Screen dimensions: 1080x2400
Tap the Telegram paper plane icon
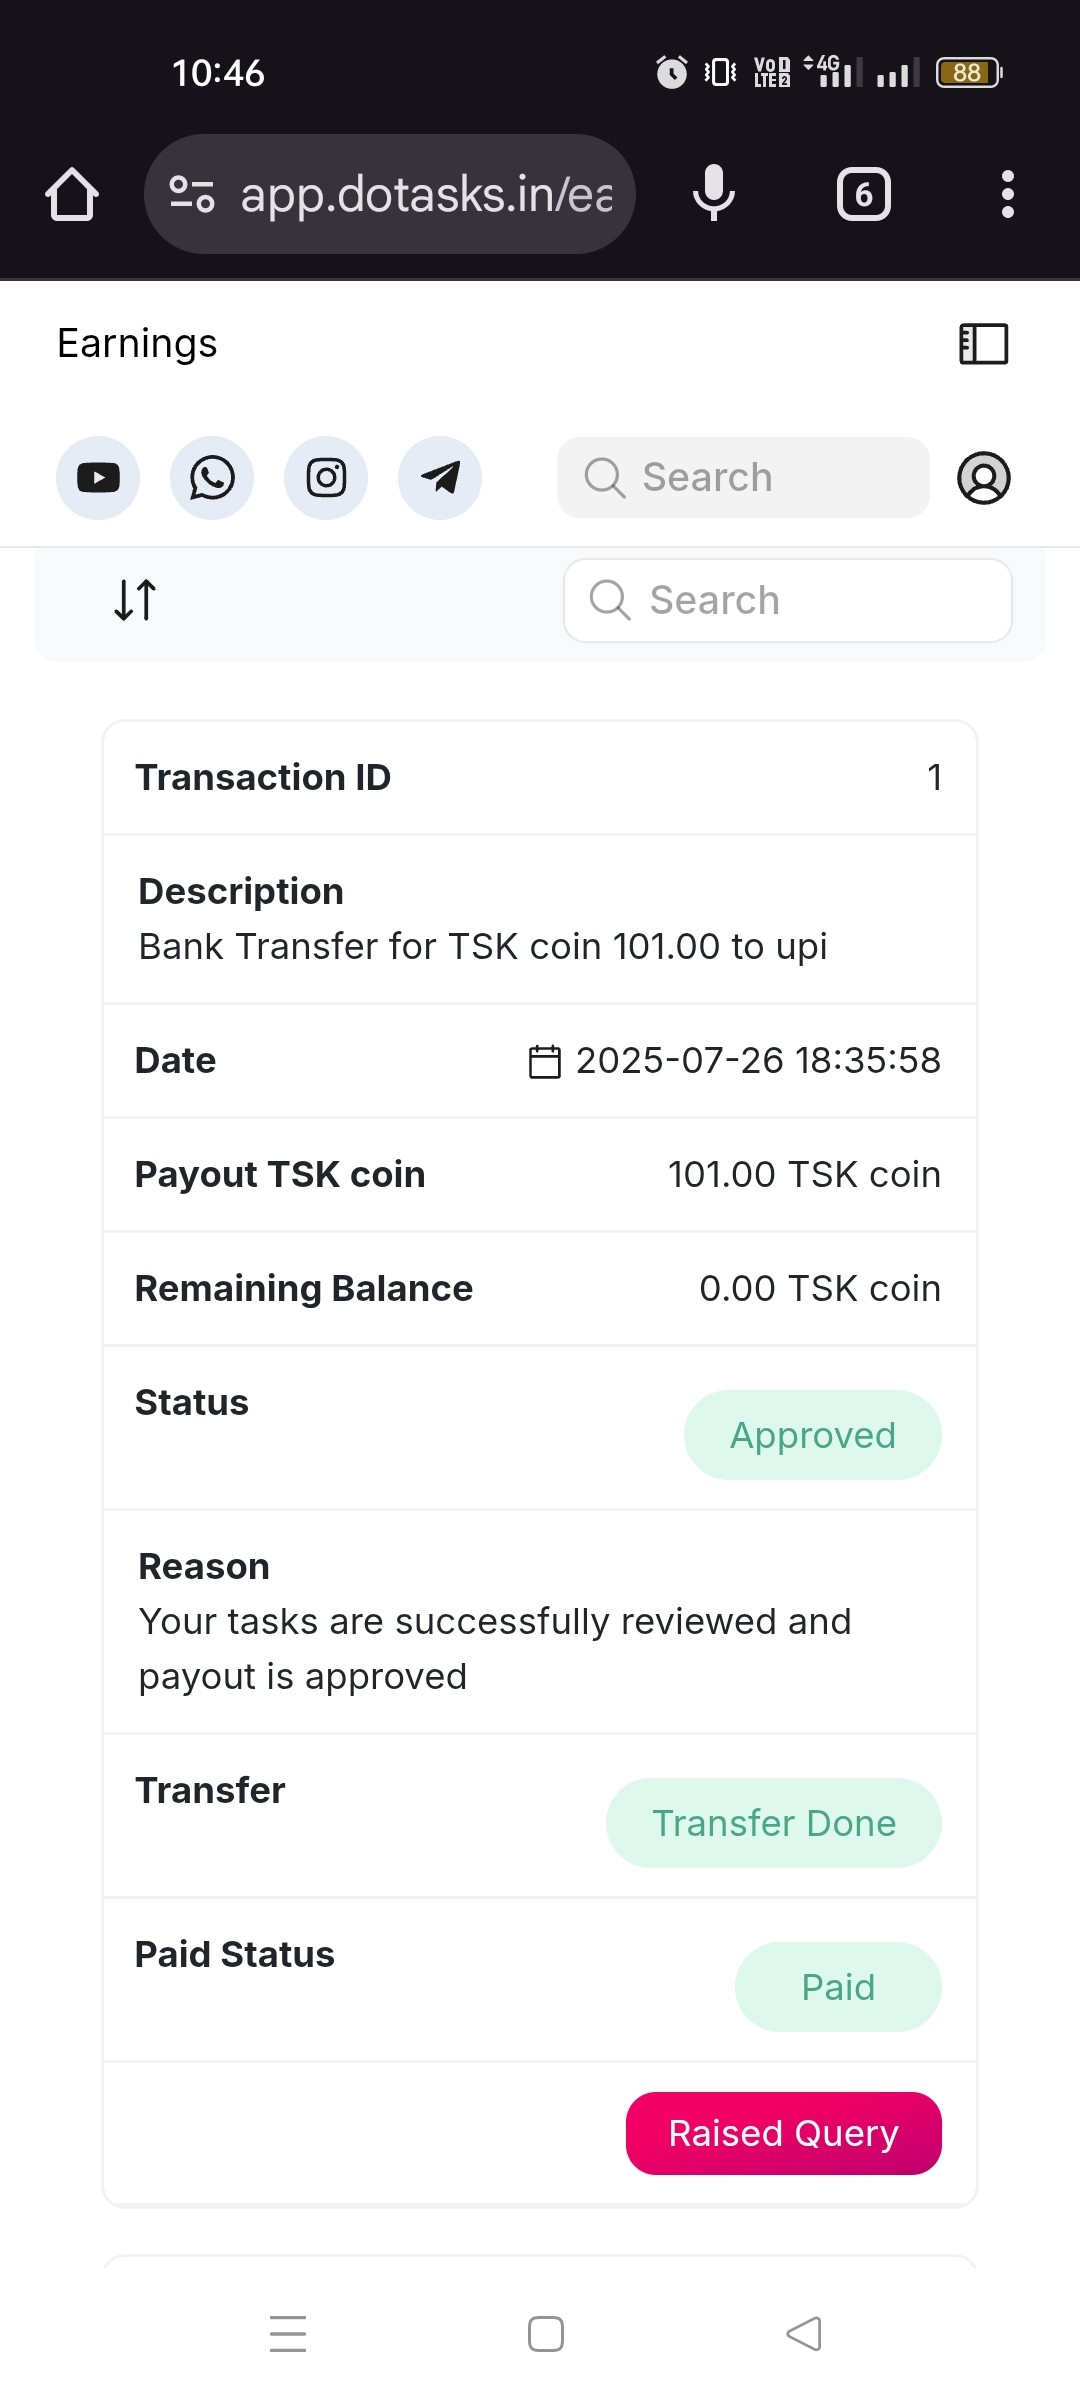coord(440,478)
